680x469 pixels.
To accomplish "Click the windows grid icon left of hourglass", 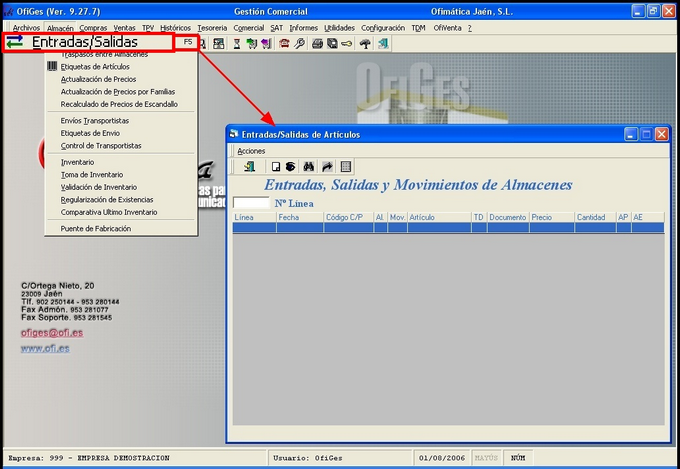I will 219,43.
